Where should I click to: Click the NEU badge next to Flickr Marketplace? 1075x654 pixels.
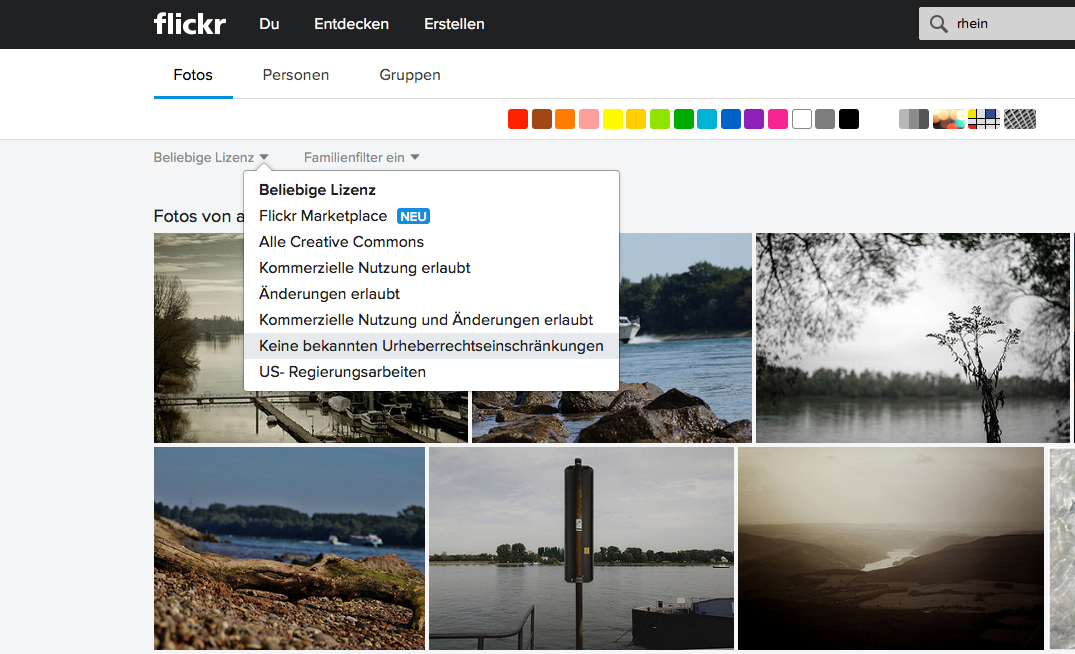click(x=413, y=217)
